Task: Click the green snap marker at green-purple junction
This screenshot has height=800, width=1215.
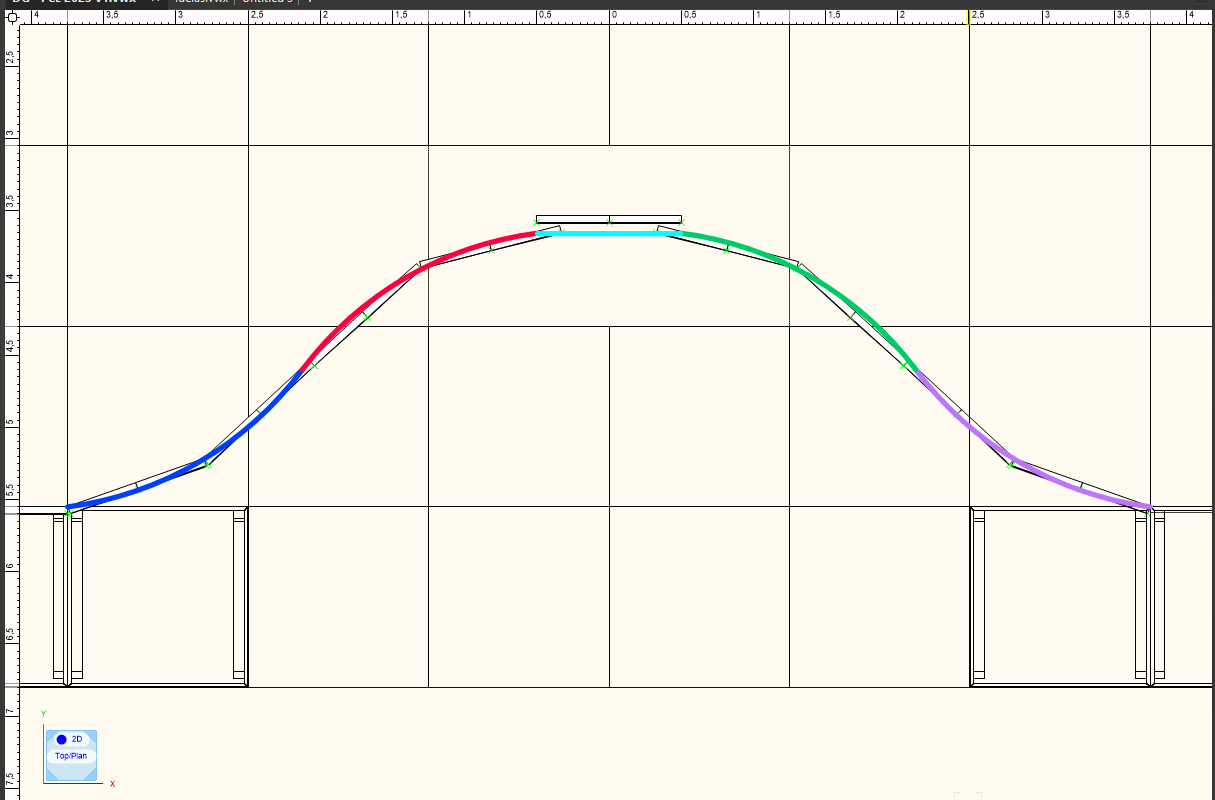Action: [904, 367]
